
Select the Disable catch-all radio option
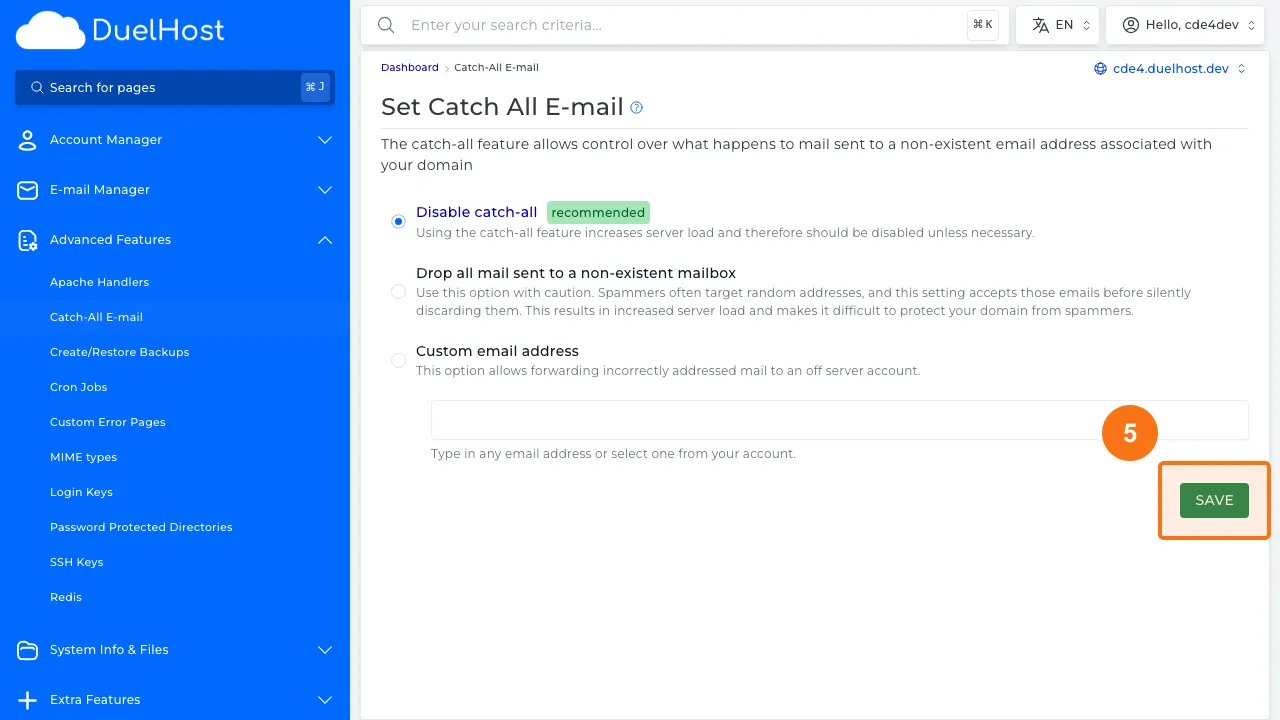398,221
